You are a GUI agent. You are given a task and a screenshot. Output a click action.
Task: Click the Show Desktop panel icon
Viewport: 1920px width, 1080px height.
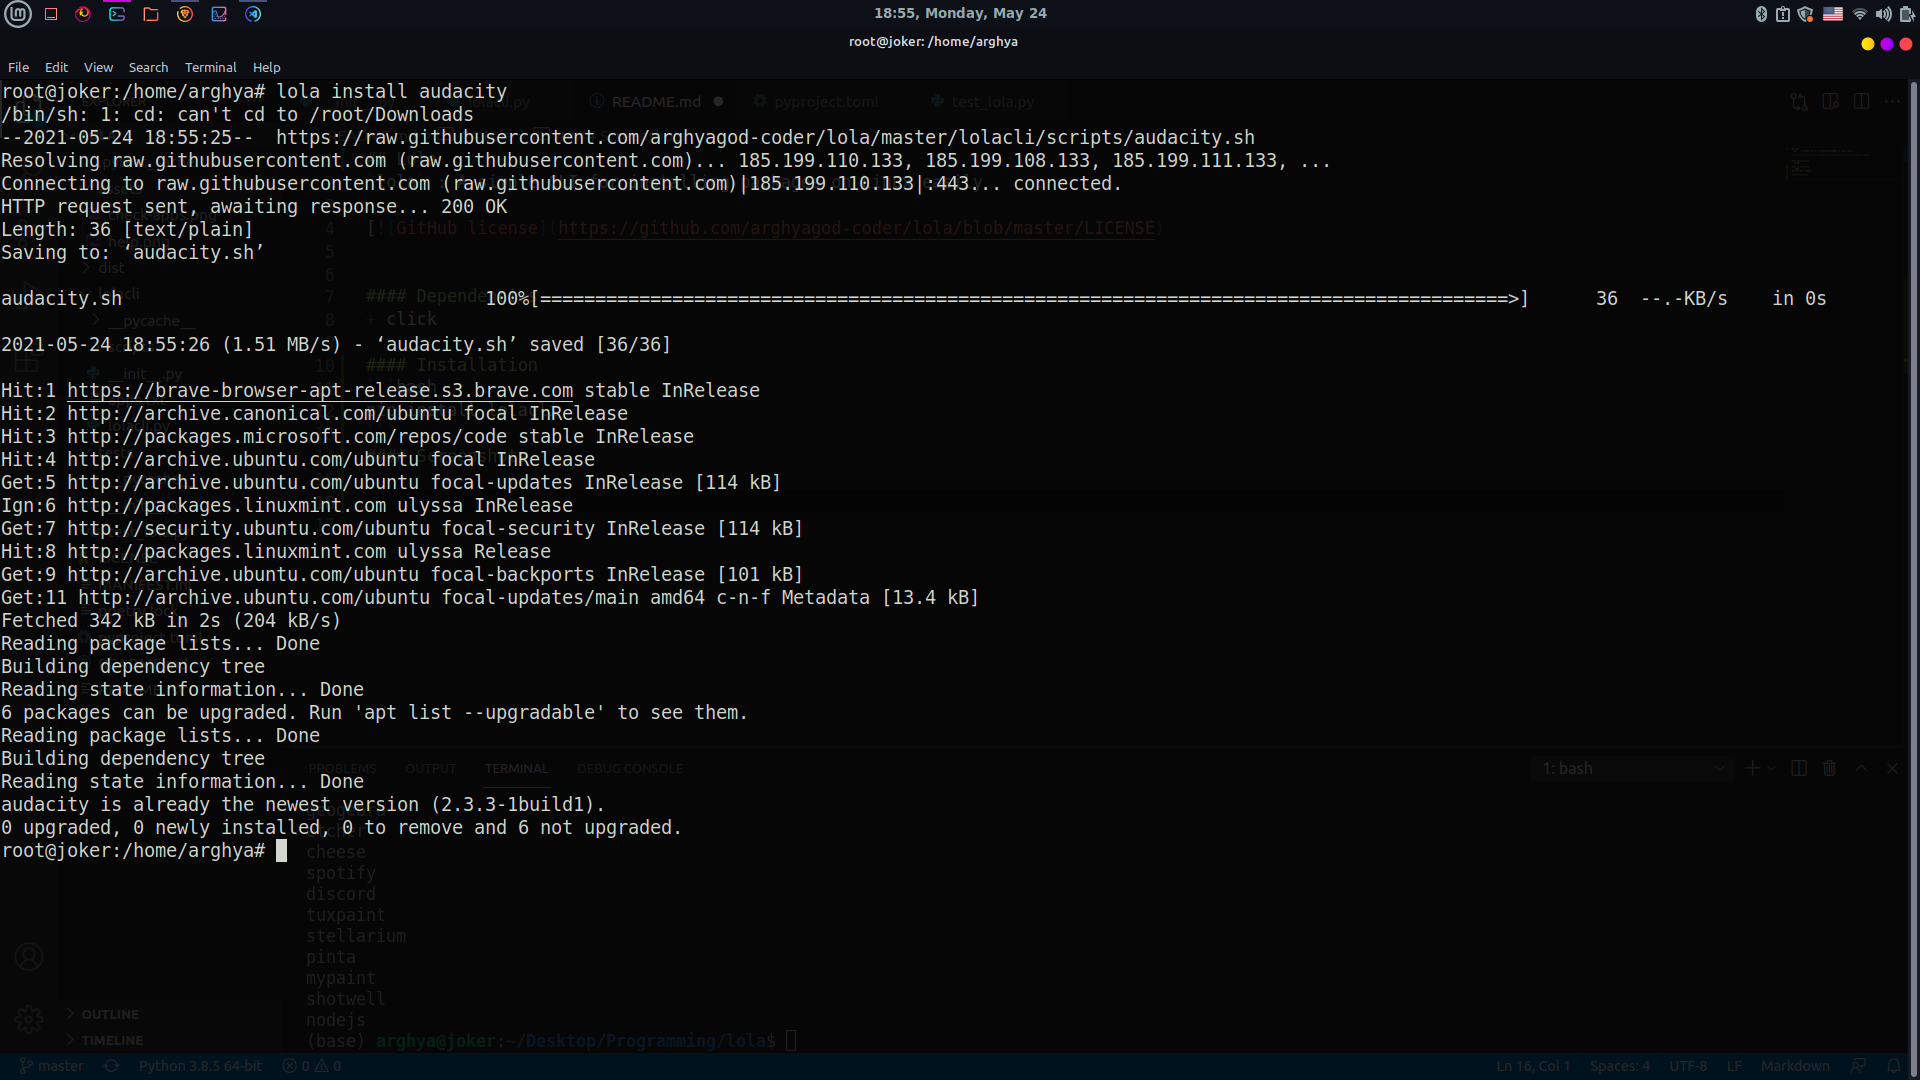(x=51, y=14)
